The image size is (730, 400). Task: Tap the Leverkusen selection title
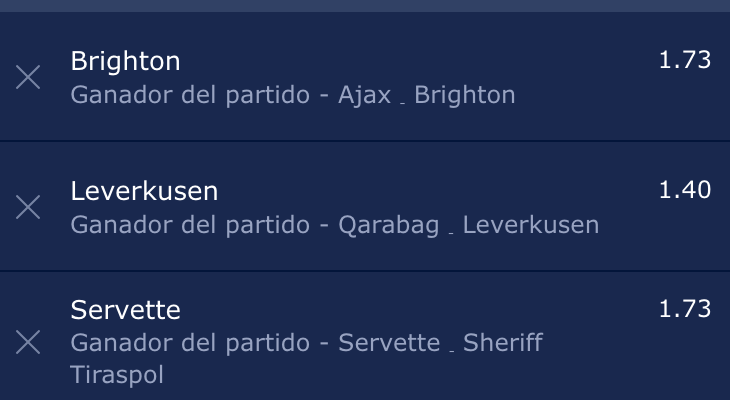pos(144,191)
